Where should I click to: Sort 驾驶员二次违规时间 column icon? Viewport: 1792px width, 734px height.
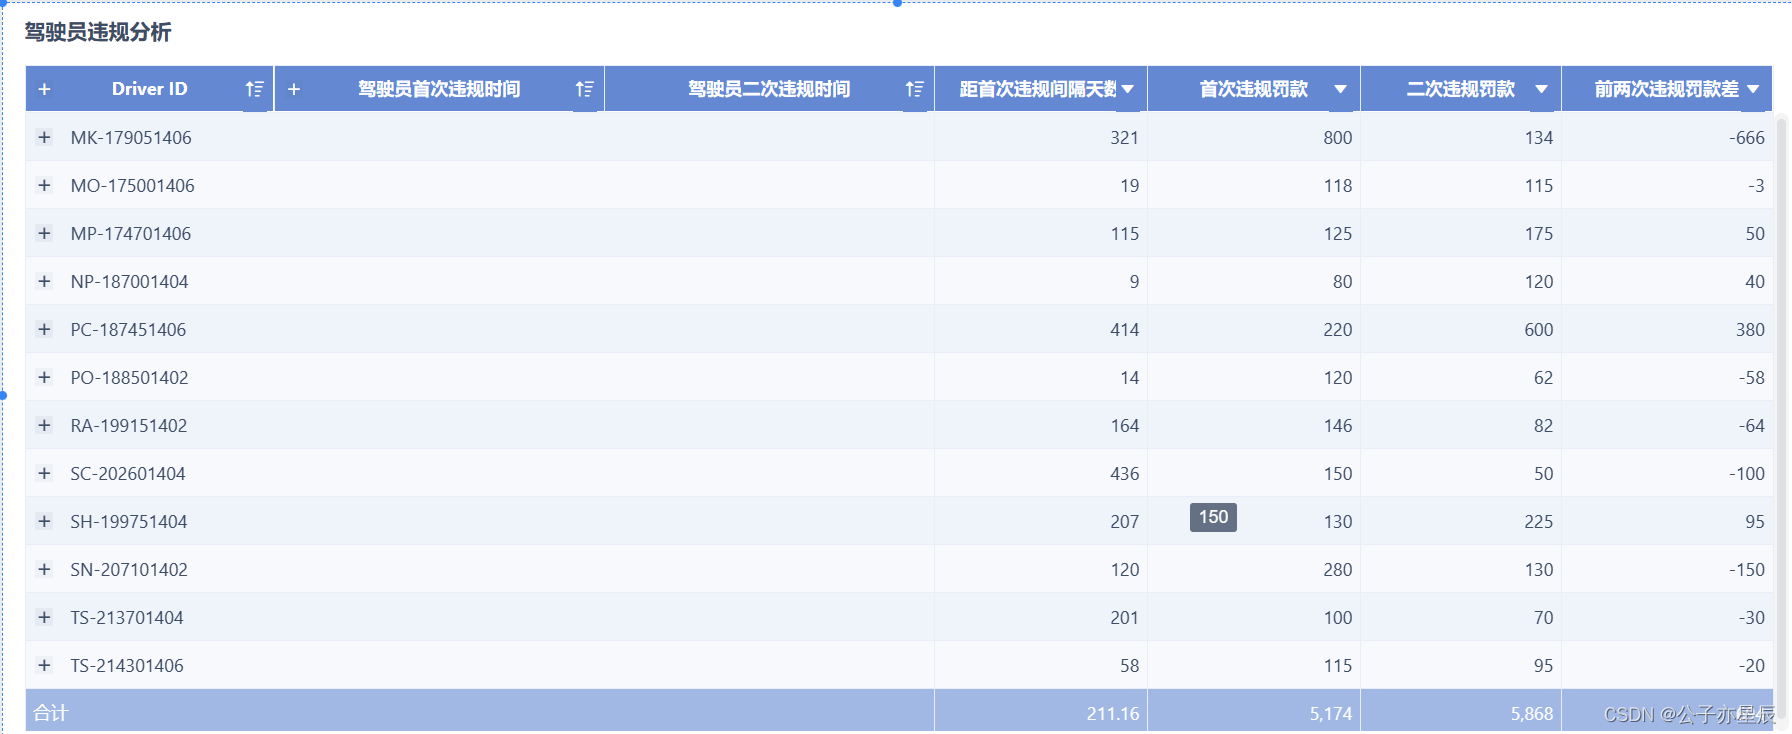(915, 89)
